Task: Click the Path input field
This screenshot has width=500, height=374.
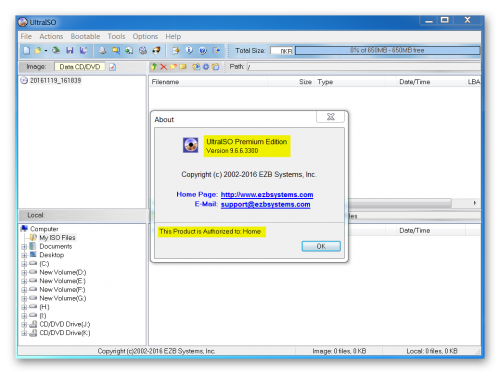Action: click(364, 67)
